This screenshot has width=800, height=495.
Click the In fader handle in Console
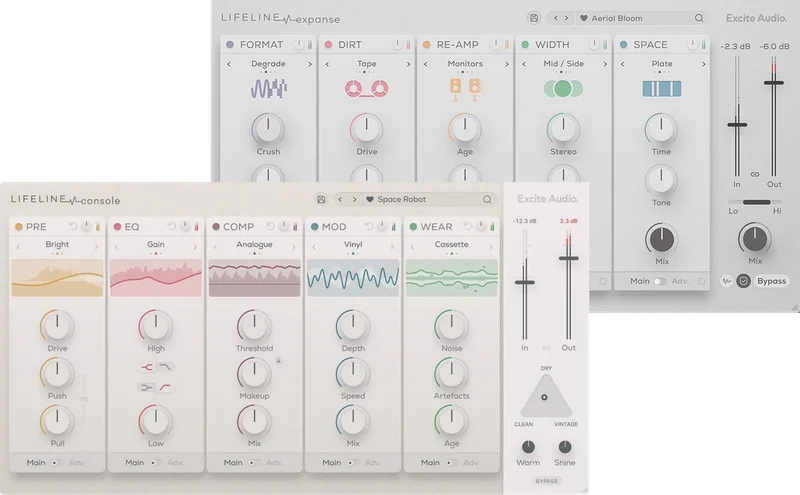524,282
